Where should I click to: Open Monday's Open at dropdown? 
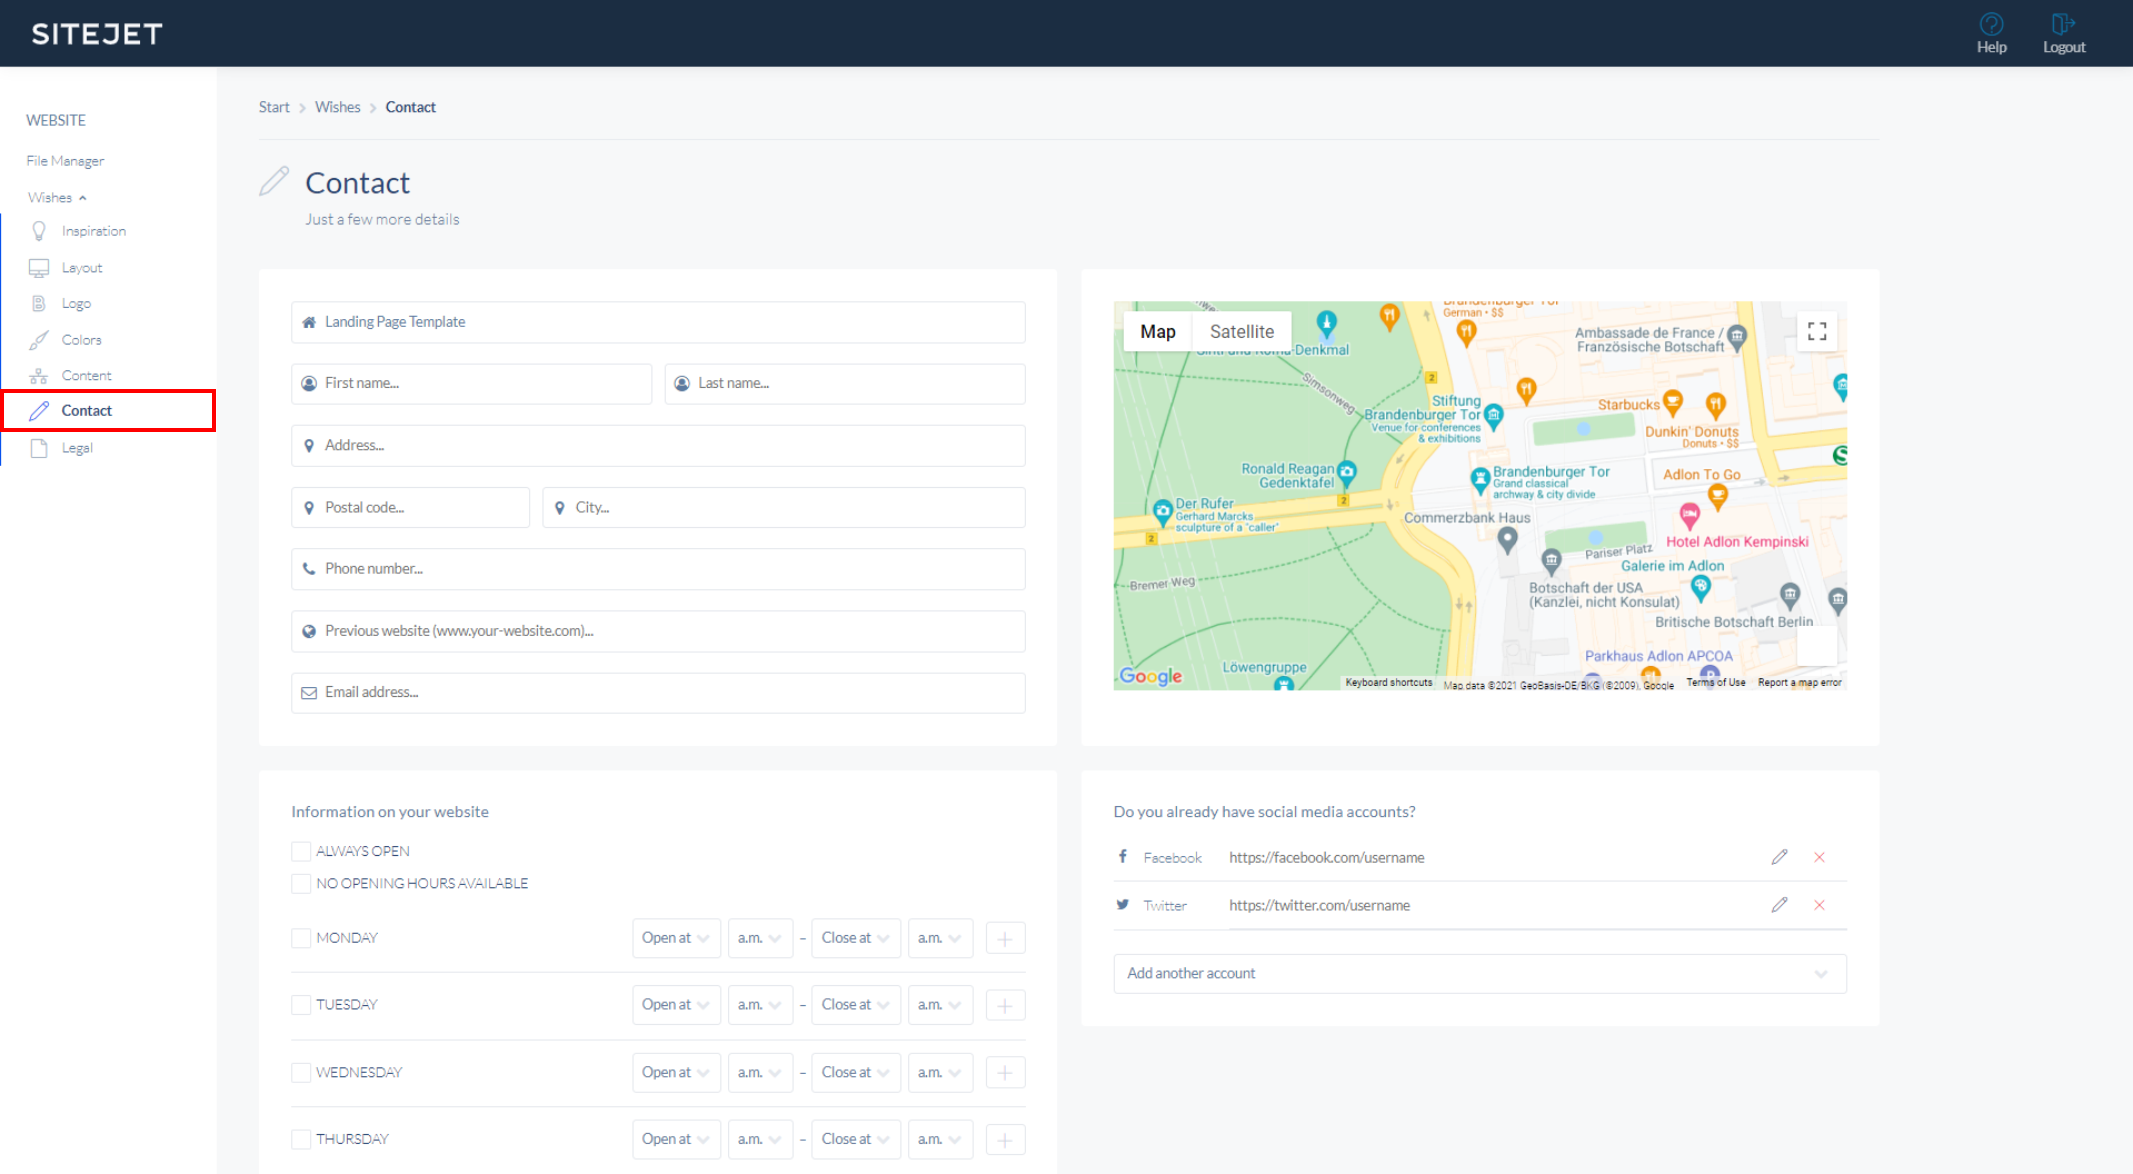(x=675, y=938)
